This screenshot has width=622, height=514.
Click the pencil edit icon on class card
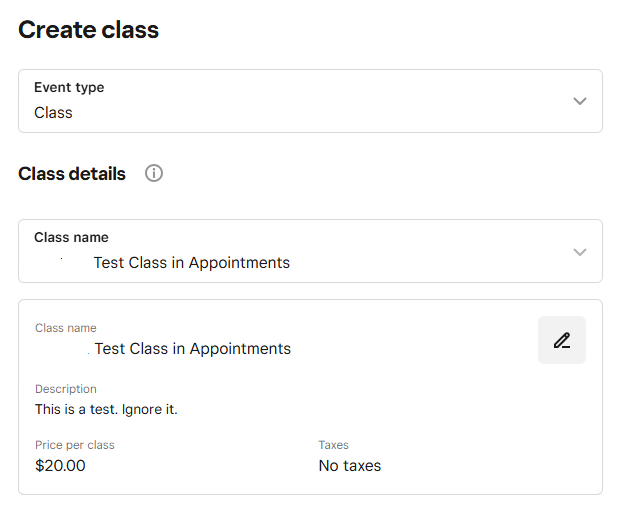click(x=562, y=340)
